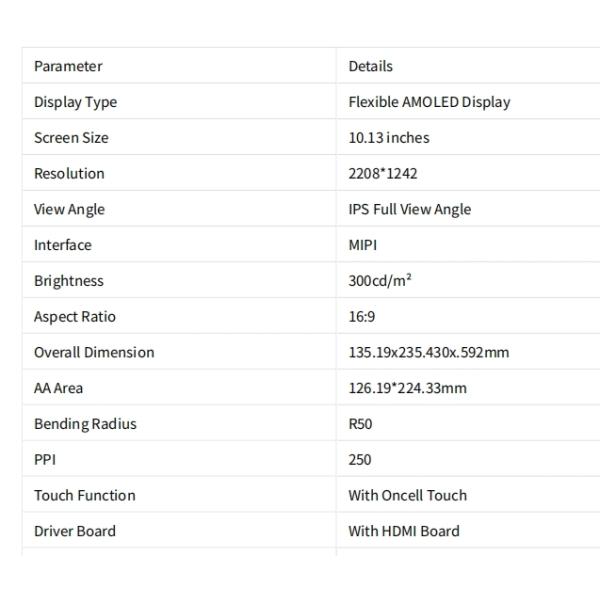Click the With HDMI Board text
Screen dimensions: 600x600
tap(403, 531)
